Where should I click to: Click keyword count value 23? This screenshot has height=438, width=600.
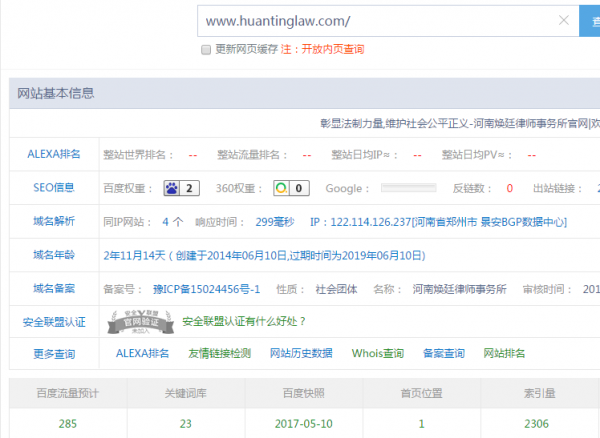coord(186,424)
